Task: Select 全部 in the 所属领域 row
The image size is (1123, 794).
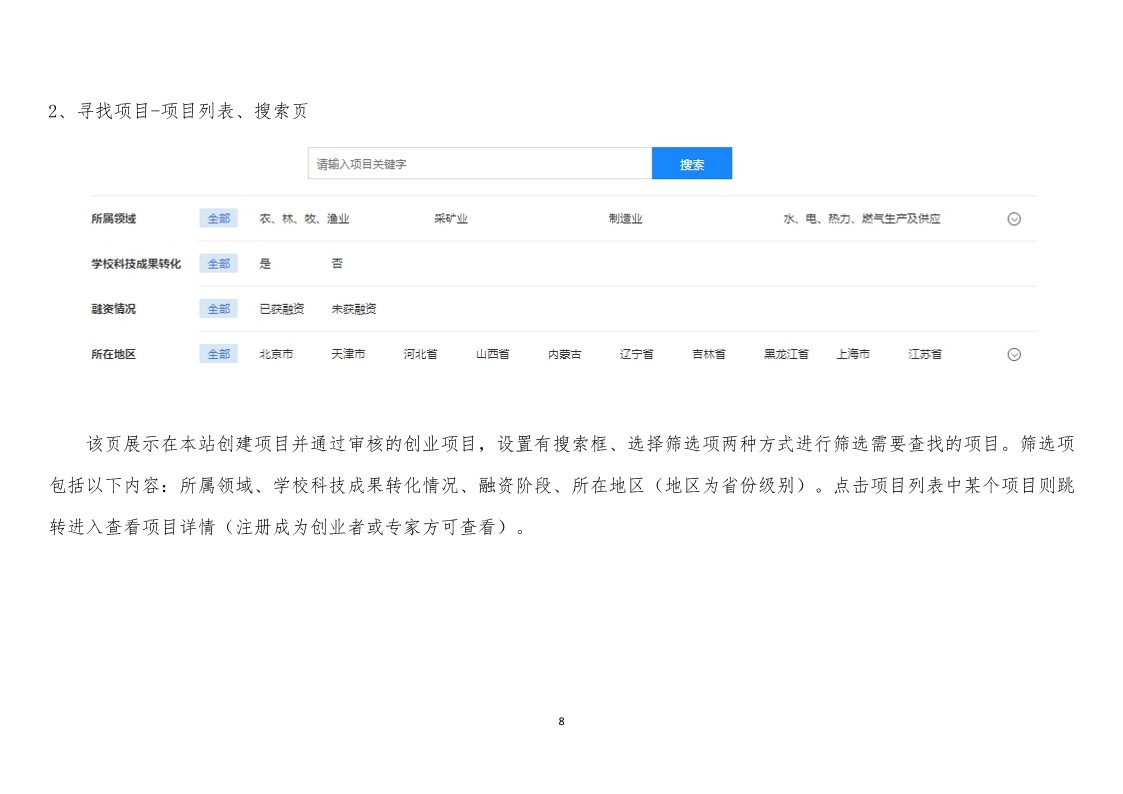Action: [x=218, y=218]
